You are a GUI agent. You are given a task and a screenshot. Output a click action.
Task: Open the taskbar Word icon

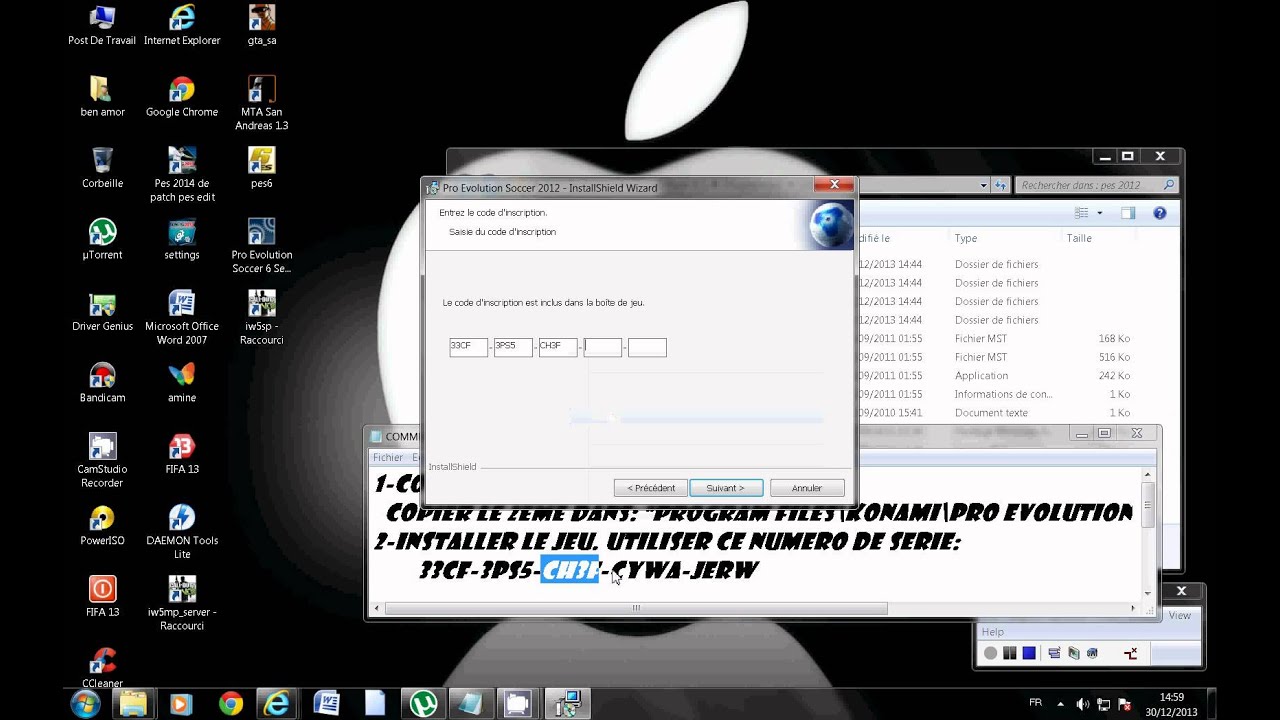pos(326,704)
